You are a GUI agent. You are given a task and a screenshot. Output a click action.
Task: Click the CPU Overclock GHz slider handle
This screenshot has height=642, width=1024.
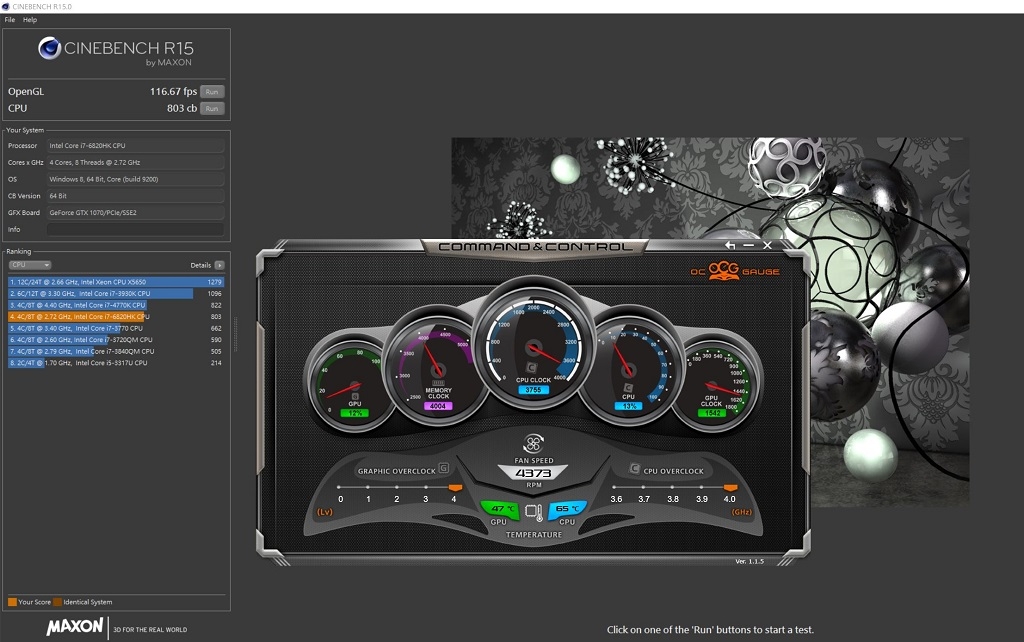[x=731, y=488]
